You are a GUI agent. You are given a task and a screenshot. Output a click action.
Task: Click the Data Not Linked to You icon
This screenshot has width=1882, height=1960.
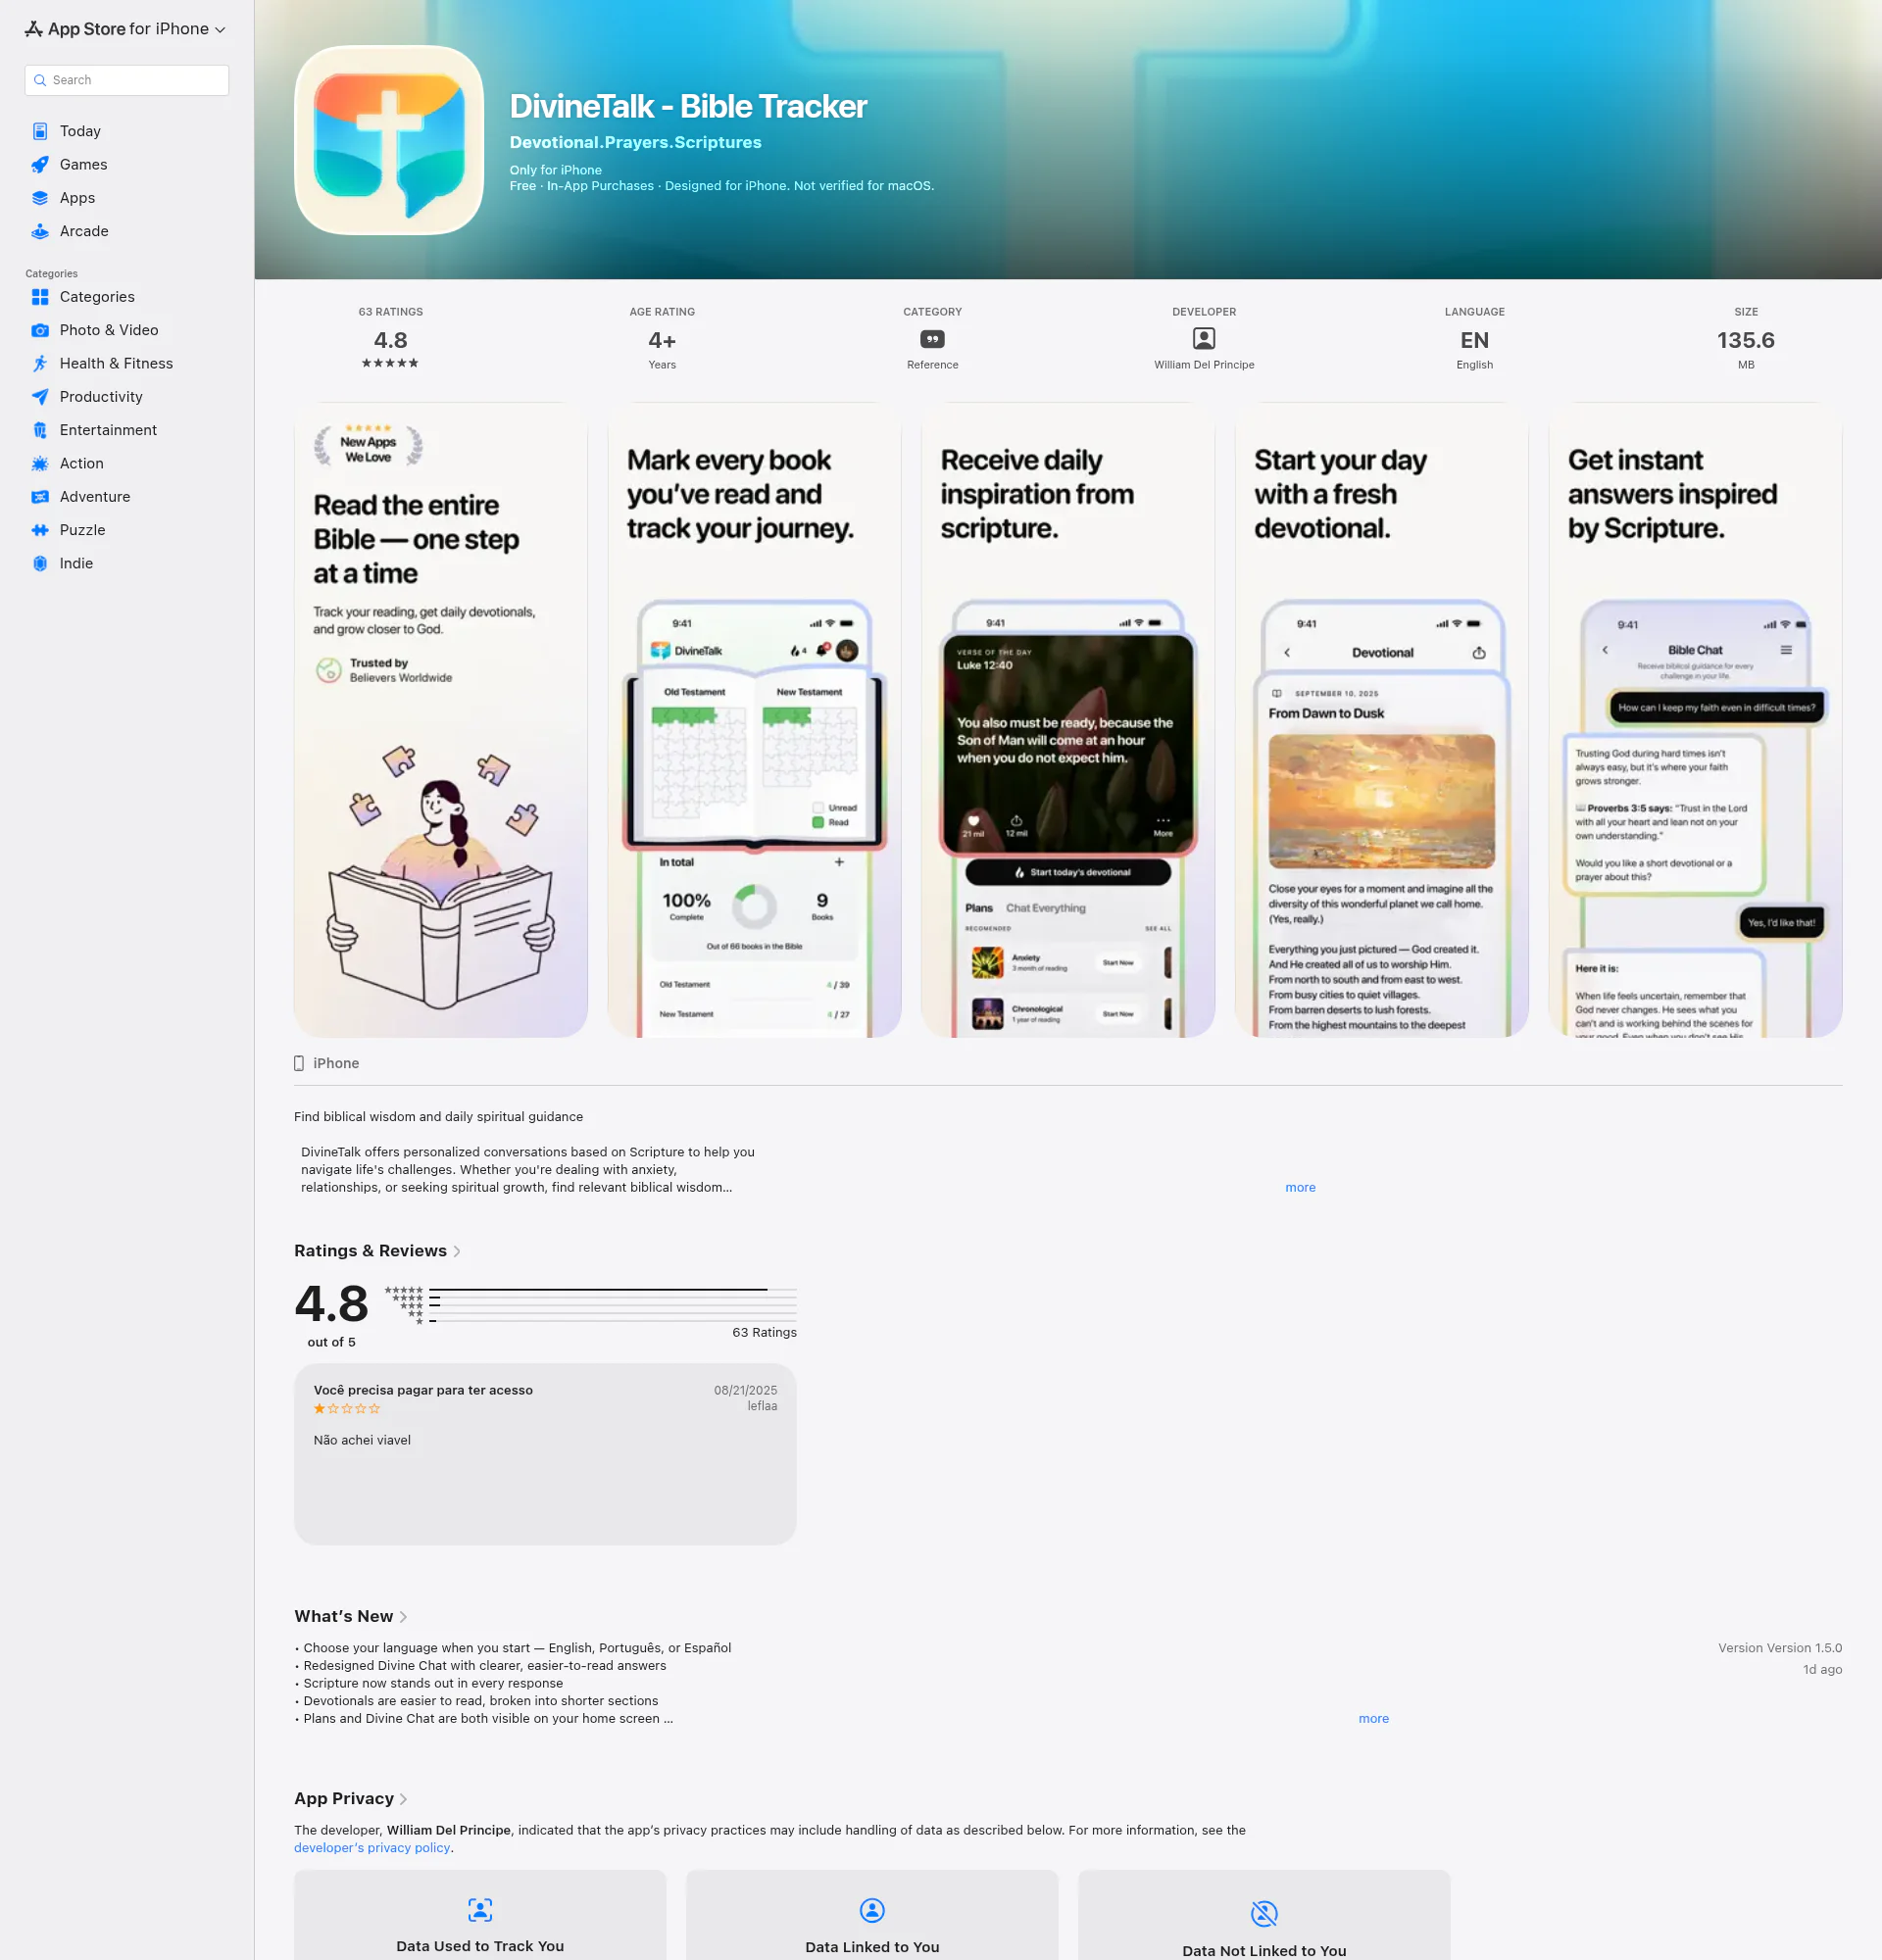[1264, 1913]
